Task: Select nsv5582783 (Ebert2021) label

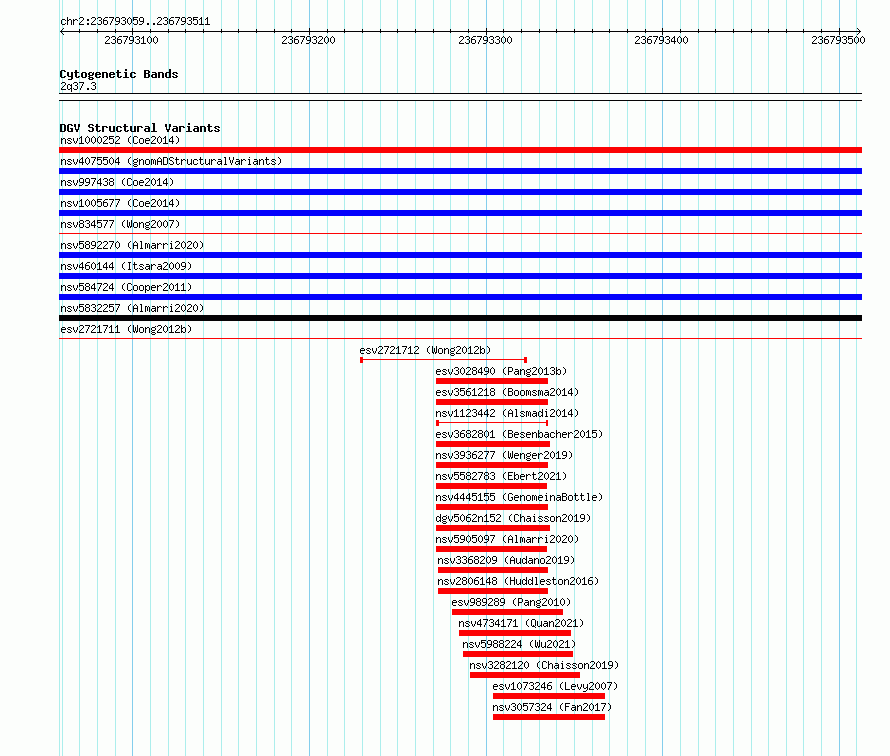Action: tap(501, 476)
